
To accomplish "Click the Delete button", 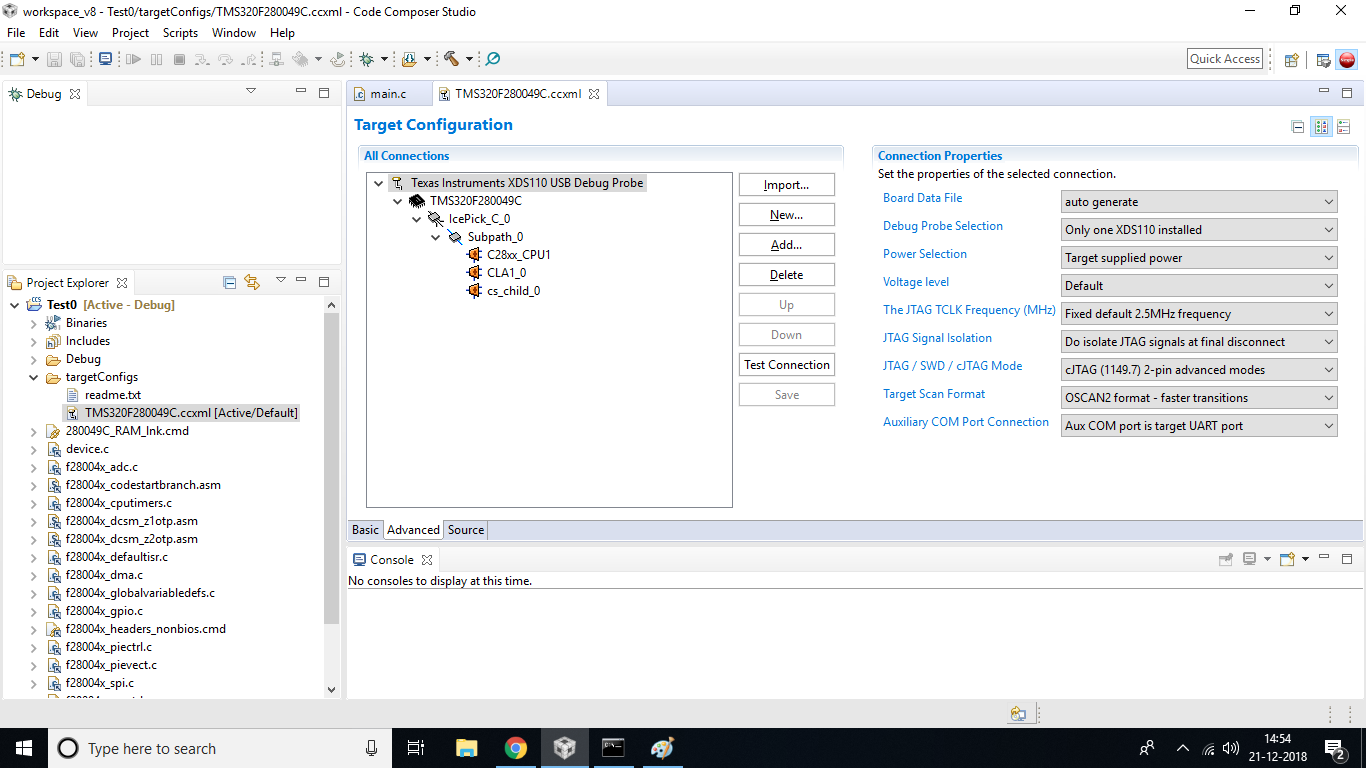I will click(786, 275).
